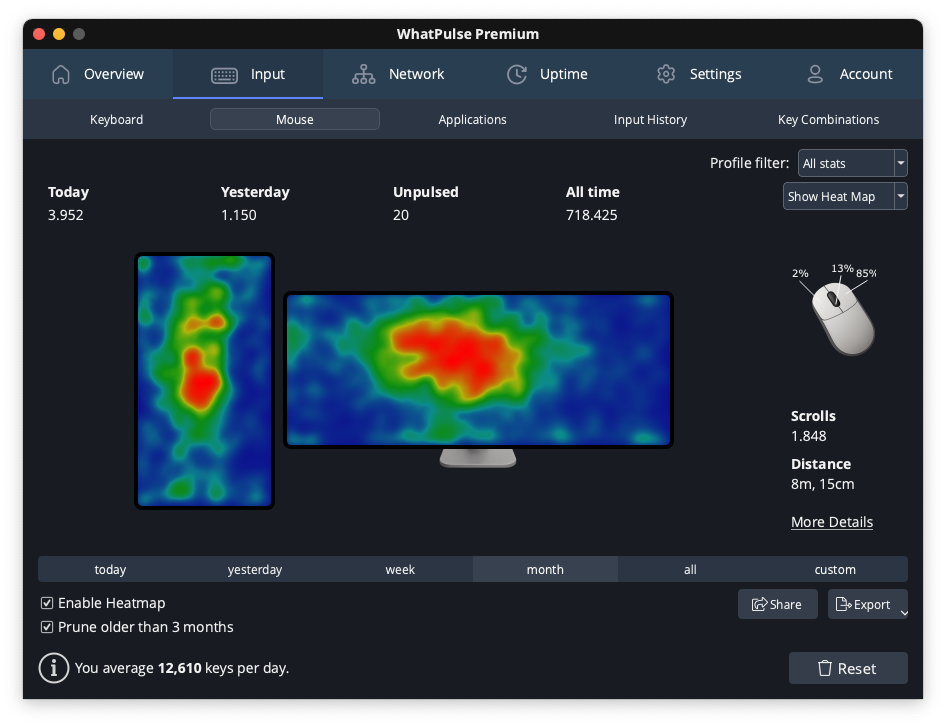Open More Details link

coord(831,522)
